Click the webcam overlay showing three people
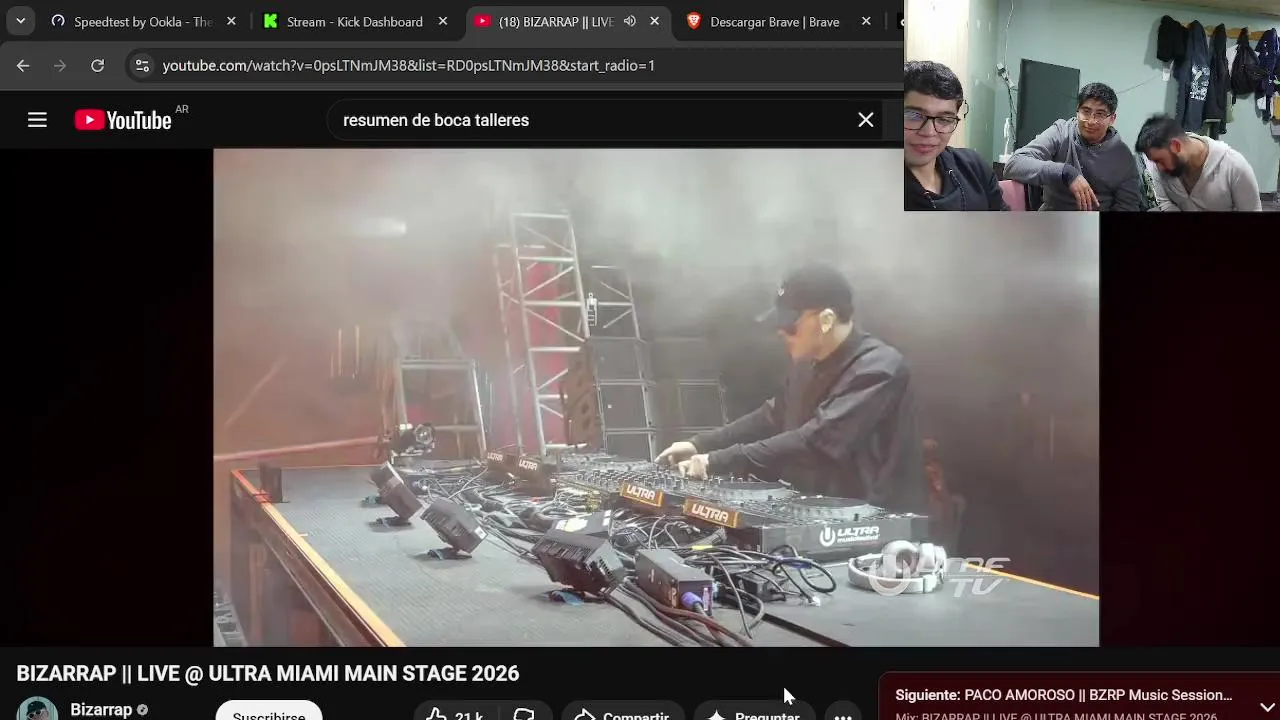The width and height of the screenshot is (1280, 720). click(1092, 105)
